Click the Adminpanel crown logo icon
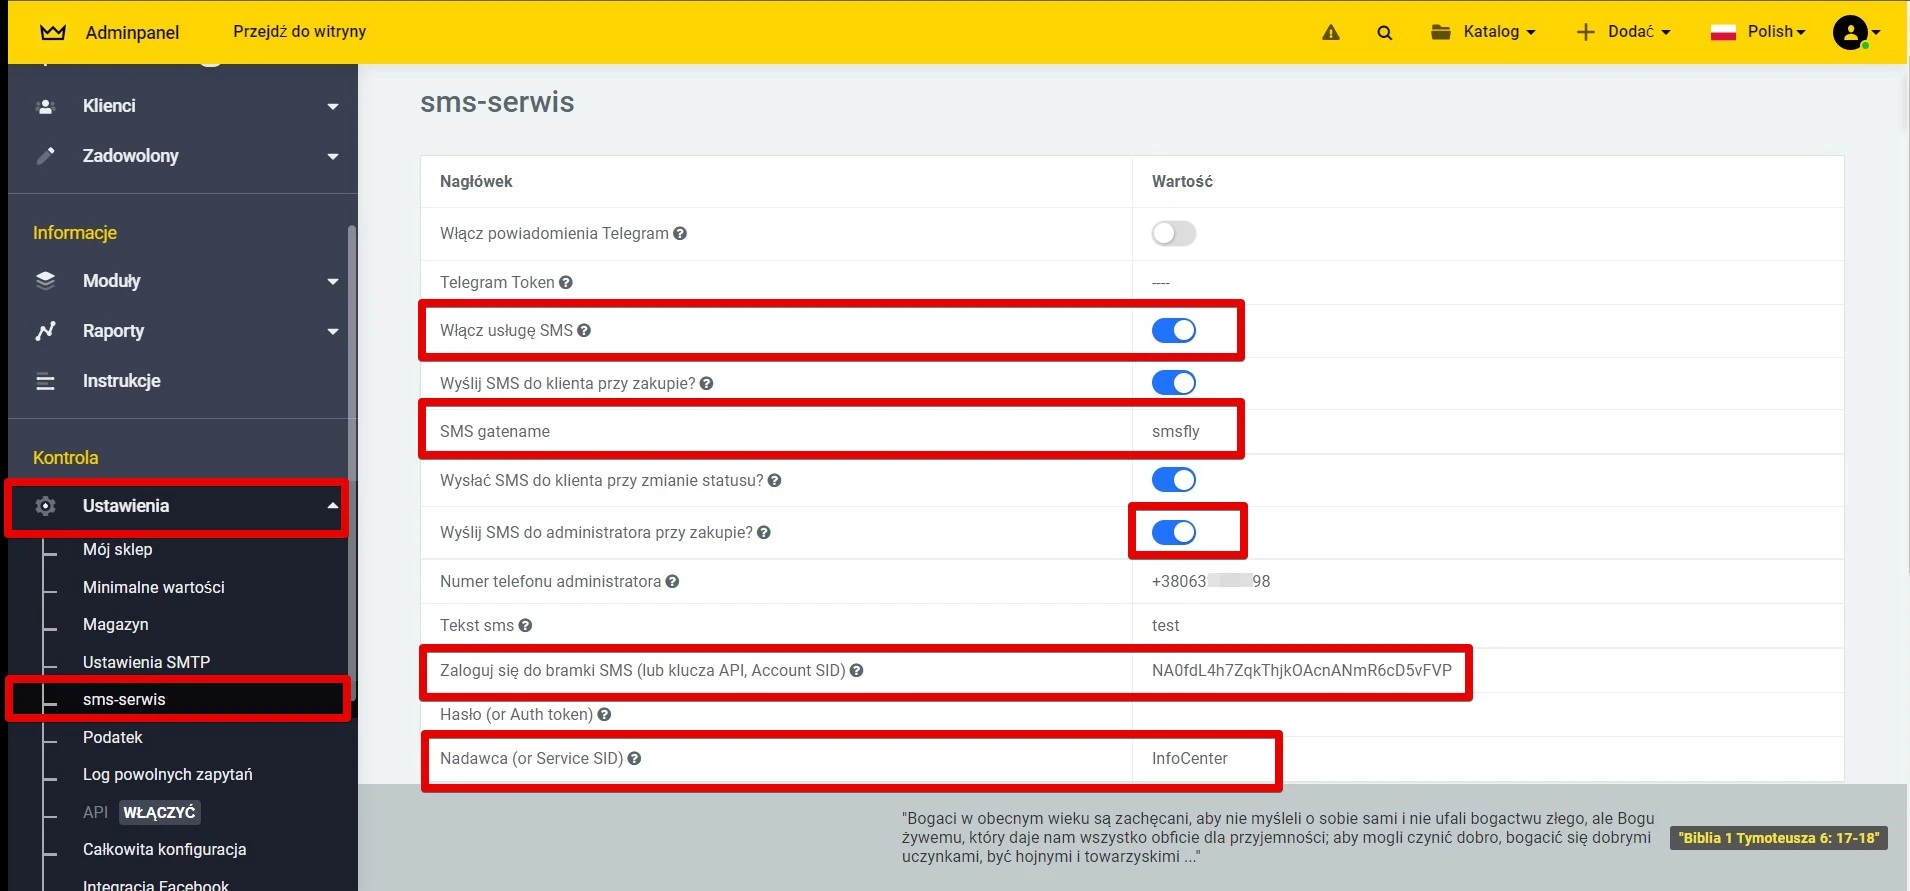Screen dimensions: 1910x891 [53, 32]
